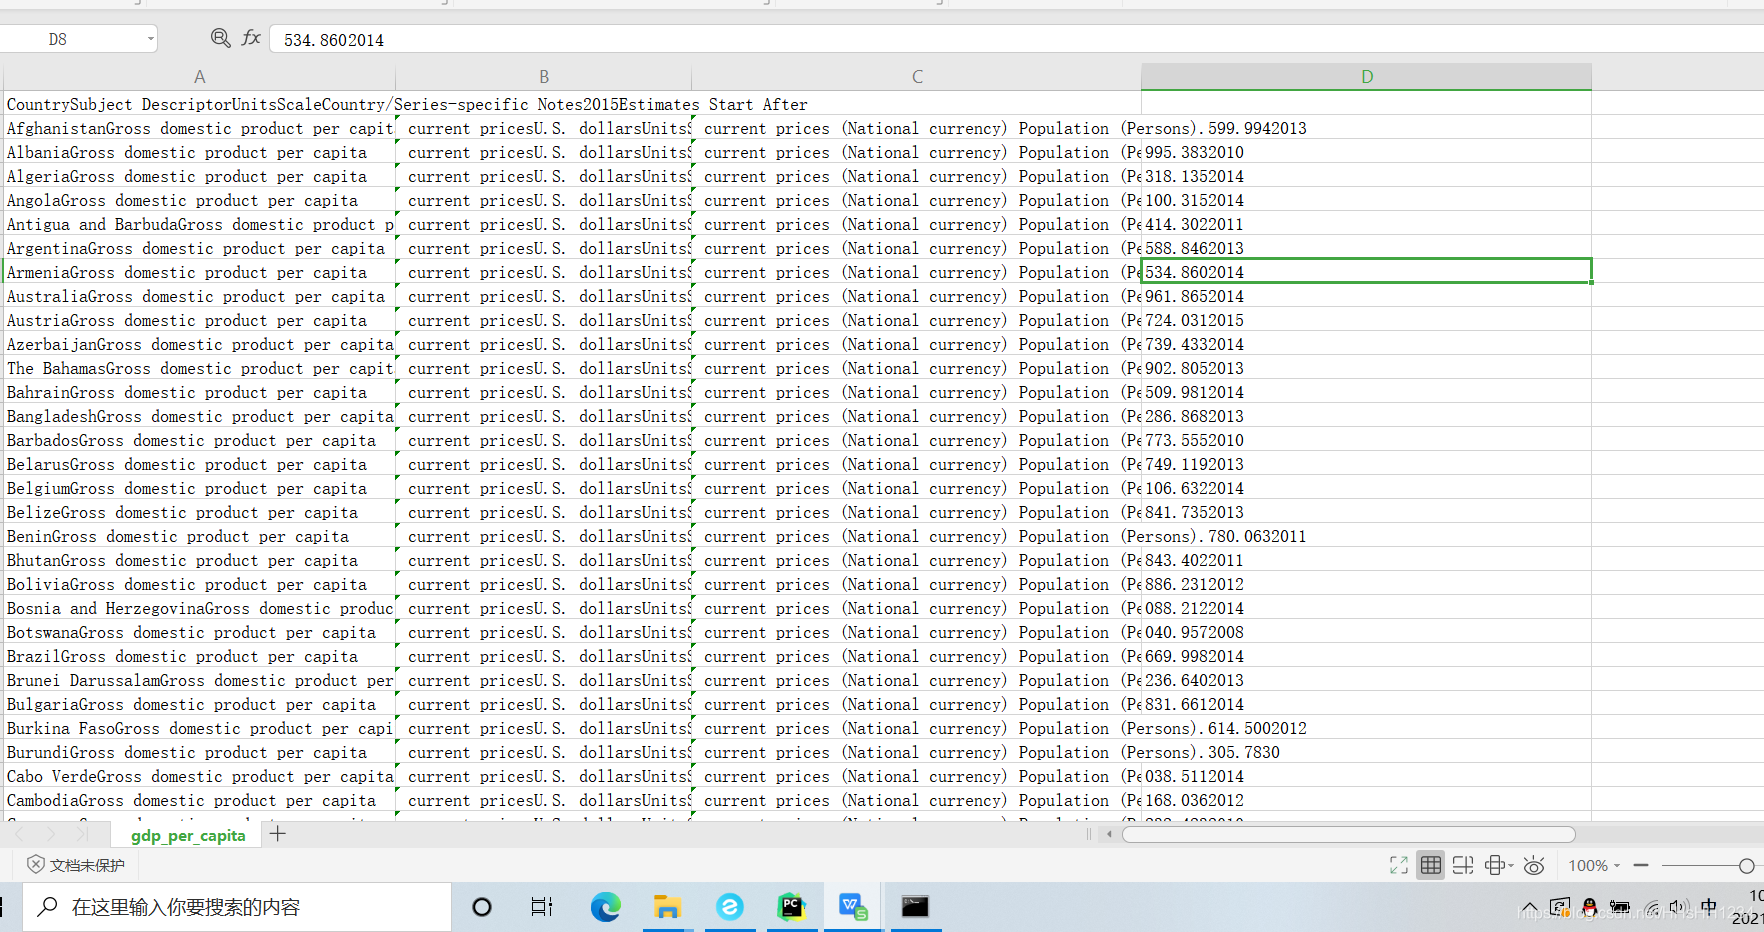
Task: Open battery status tray icon
Action: tap(1619, 908)
